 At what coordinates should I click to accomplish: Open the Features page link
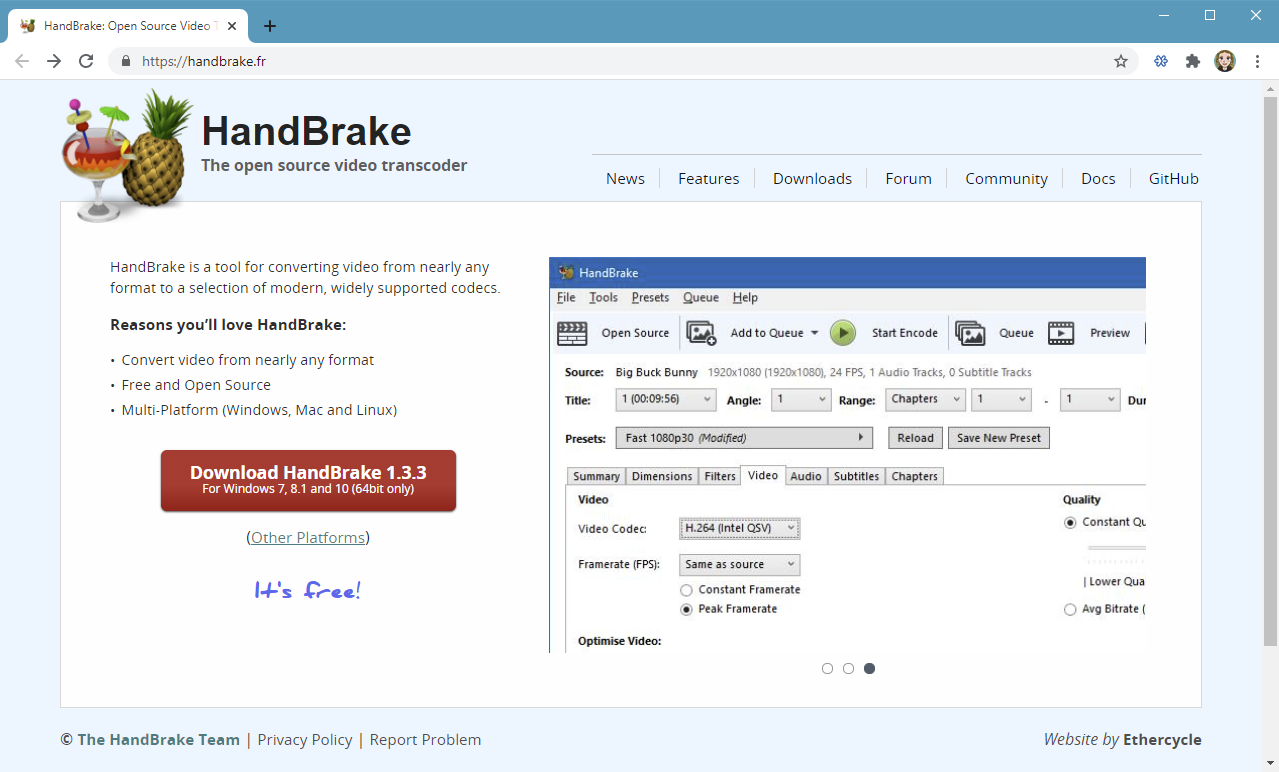click(709, 179)
